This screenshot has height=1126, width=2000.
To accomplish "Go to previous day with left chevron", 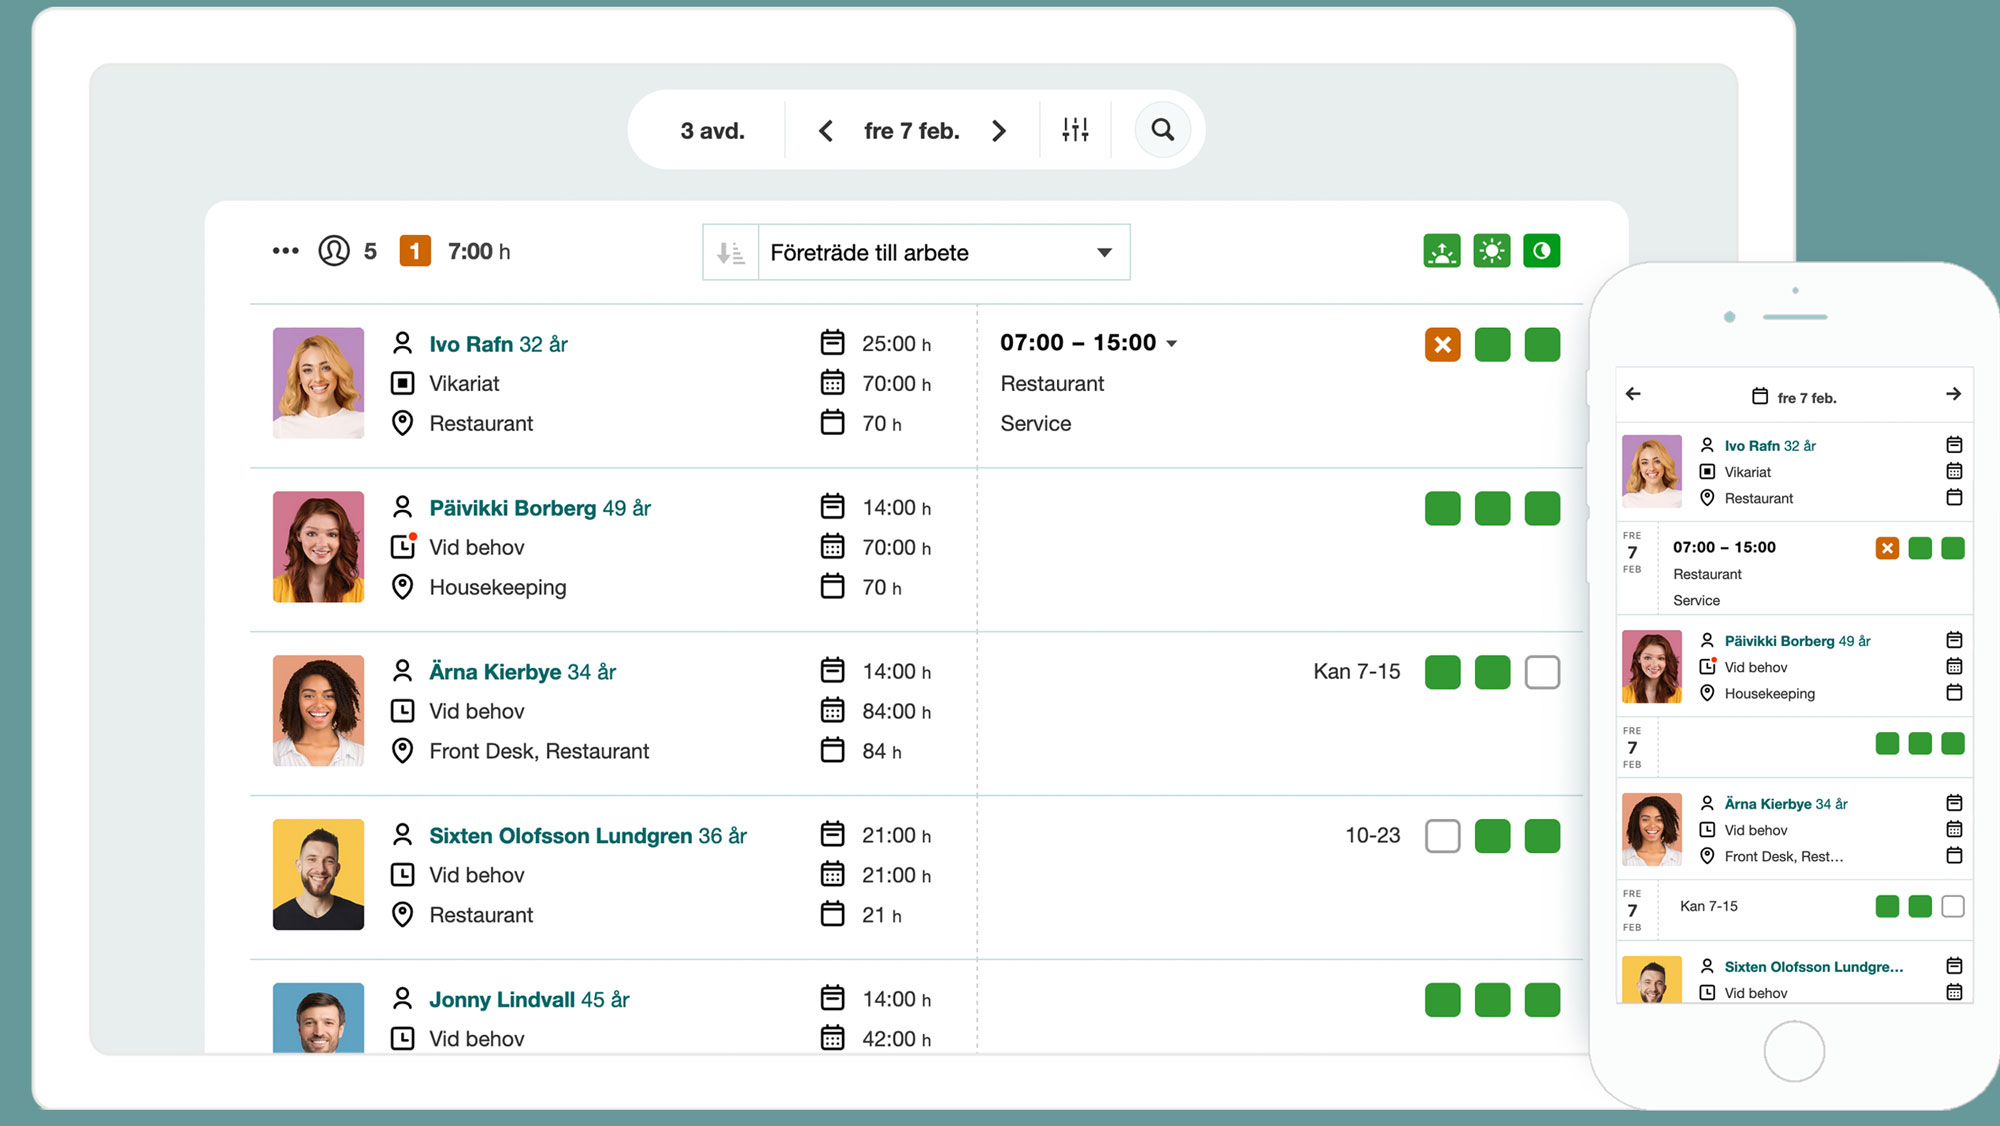I will point(825,131).
